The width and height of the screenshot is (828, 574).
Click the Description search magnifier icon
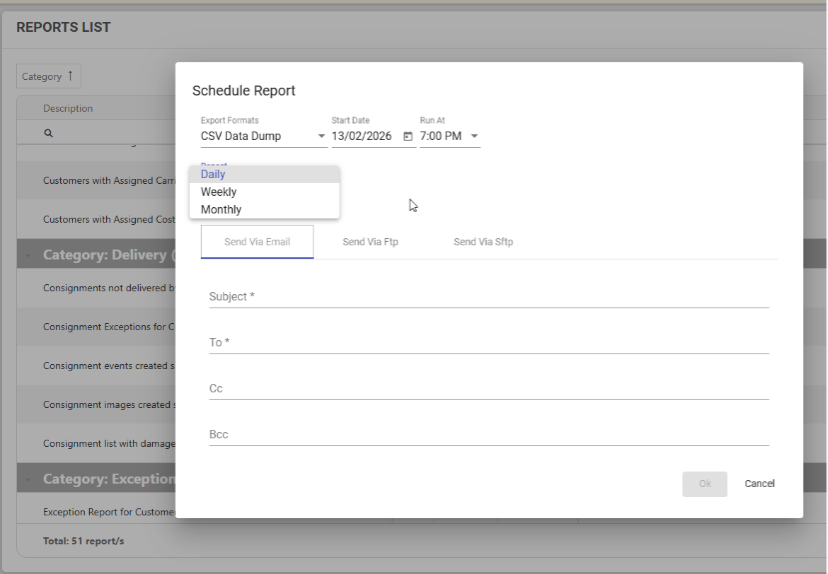48,132
